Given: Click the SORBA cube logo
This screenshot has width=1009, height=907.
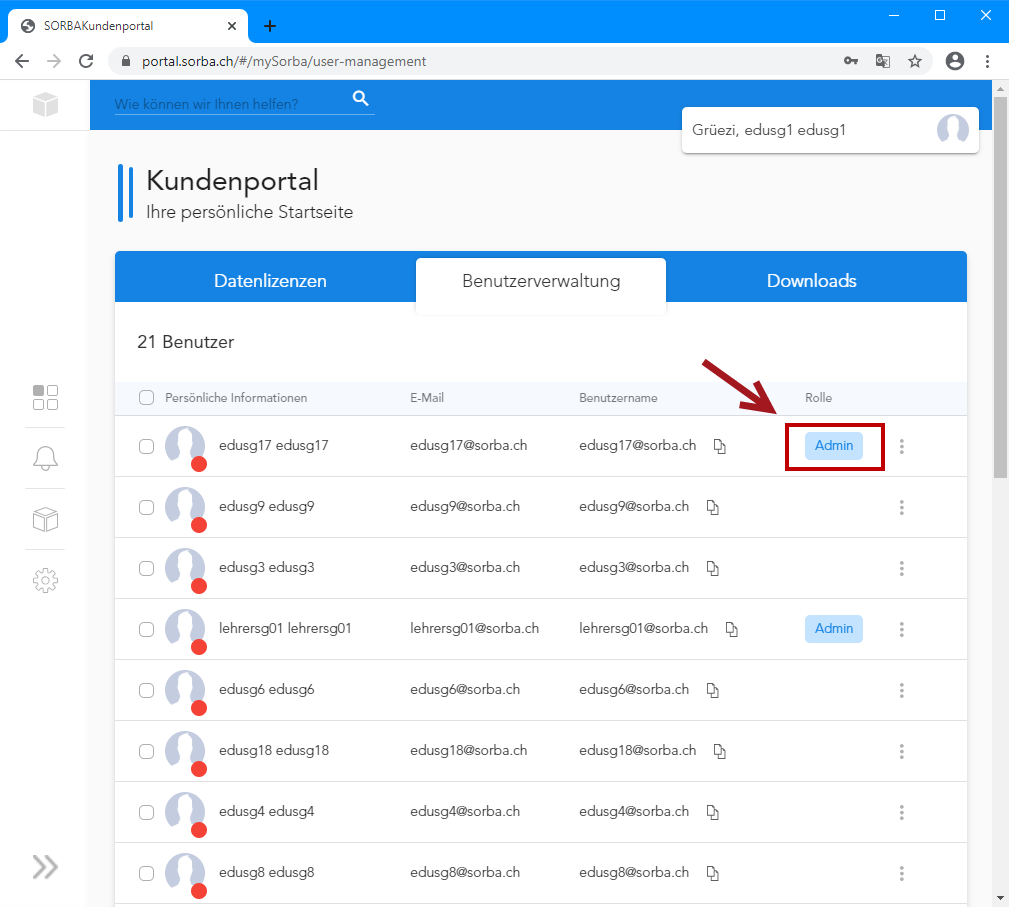Looking at the screenshot, I should [45, 104].
